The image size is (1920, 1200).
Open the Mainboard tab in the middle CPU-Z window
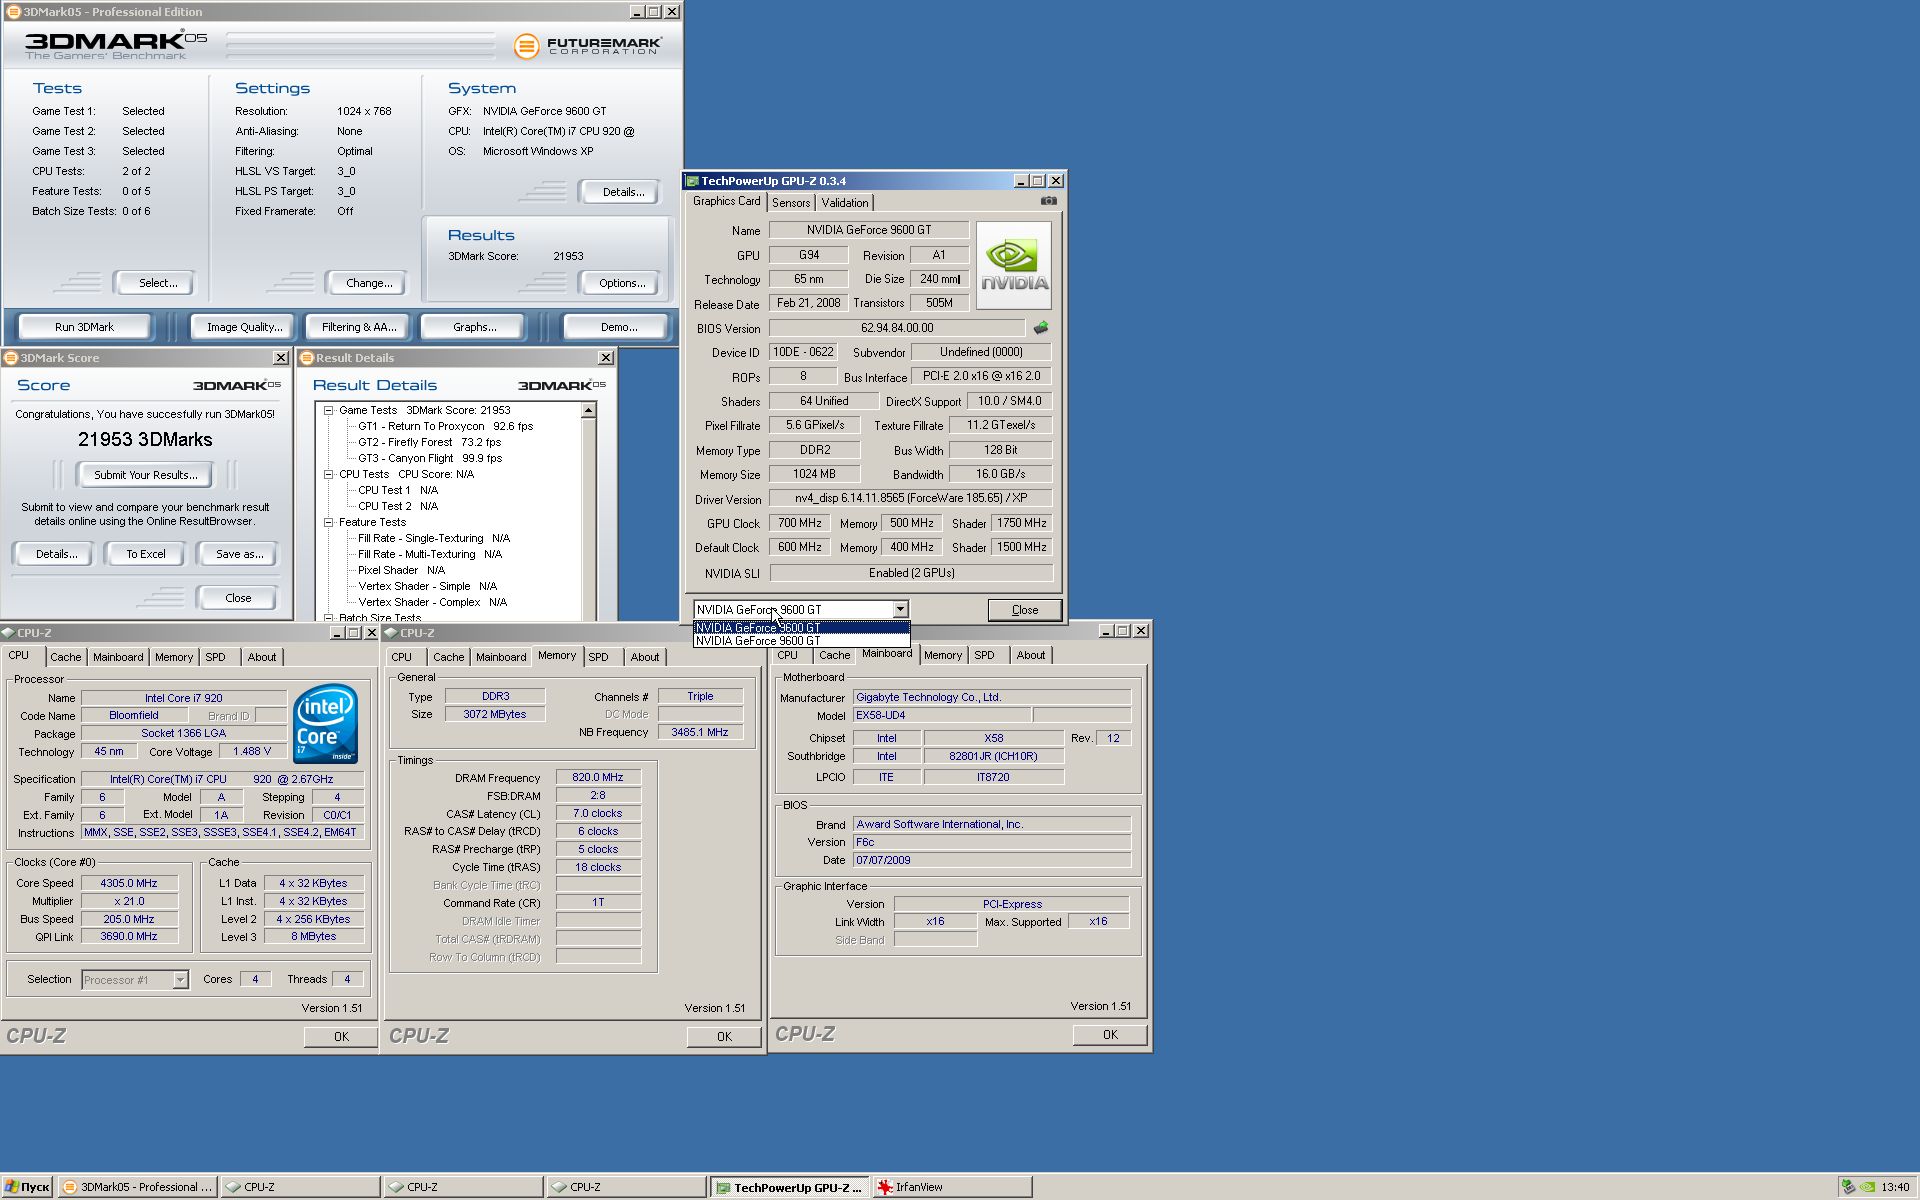pos(501,657)
